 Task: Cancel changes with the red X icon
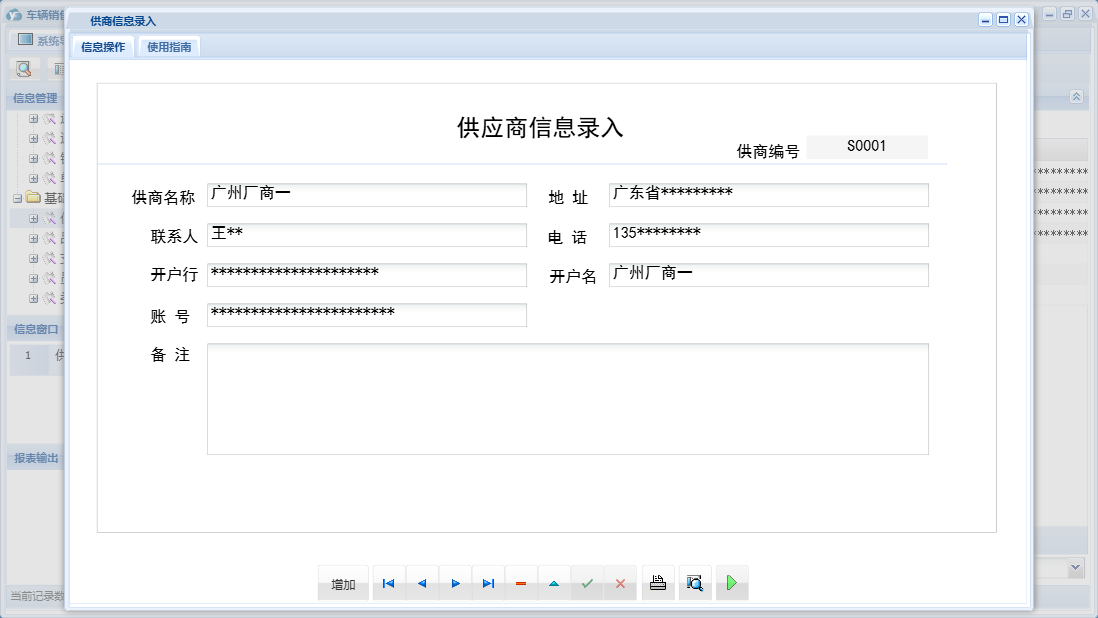[x=621, y=582]
